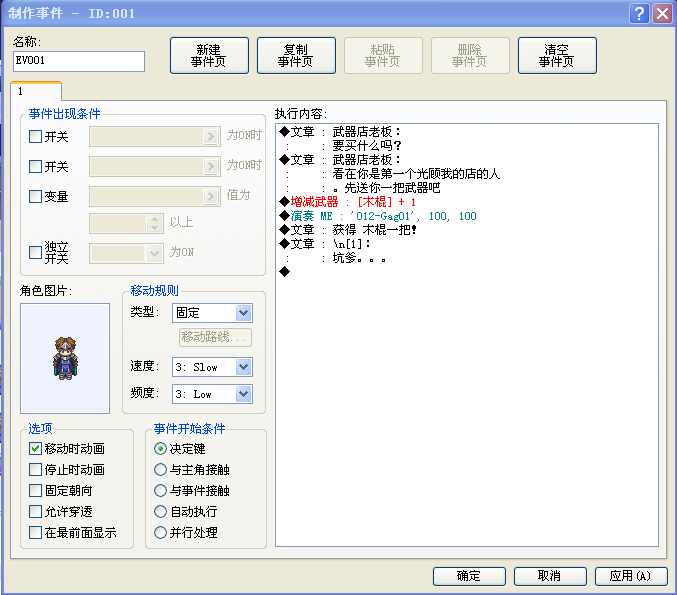Click the 取消 button
Image resolution: width=677 pixels, height=595 pixels.
coord(550,576)
